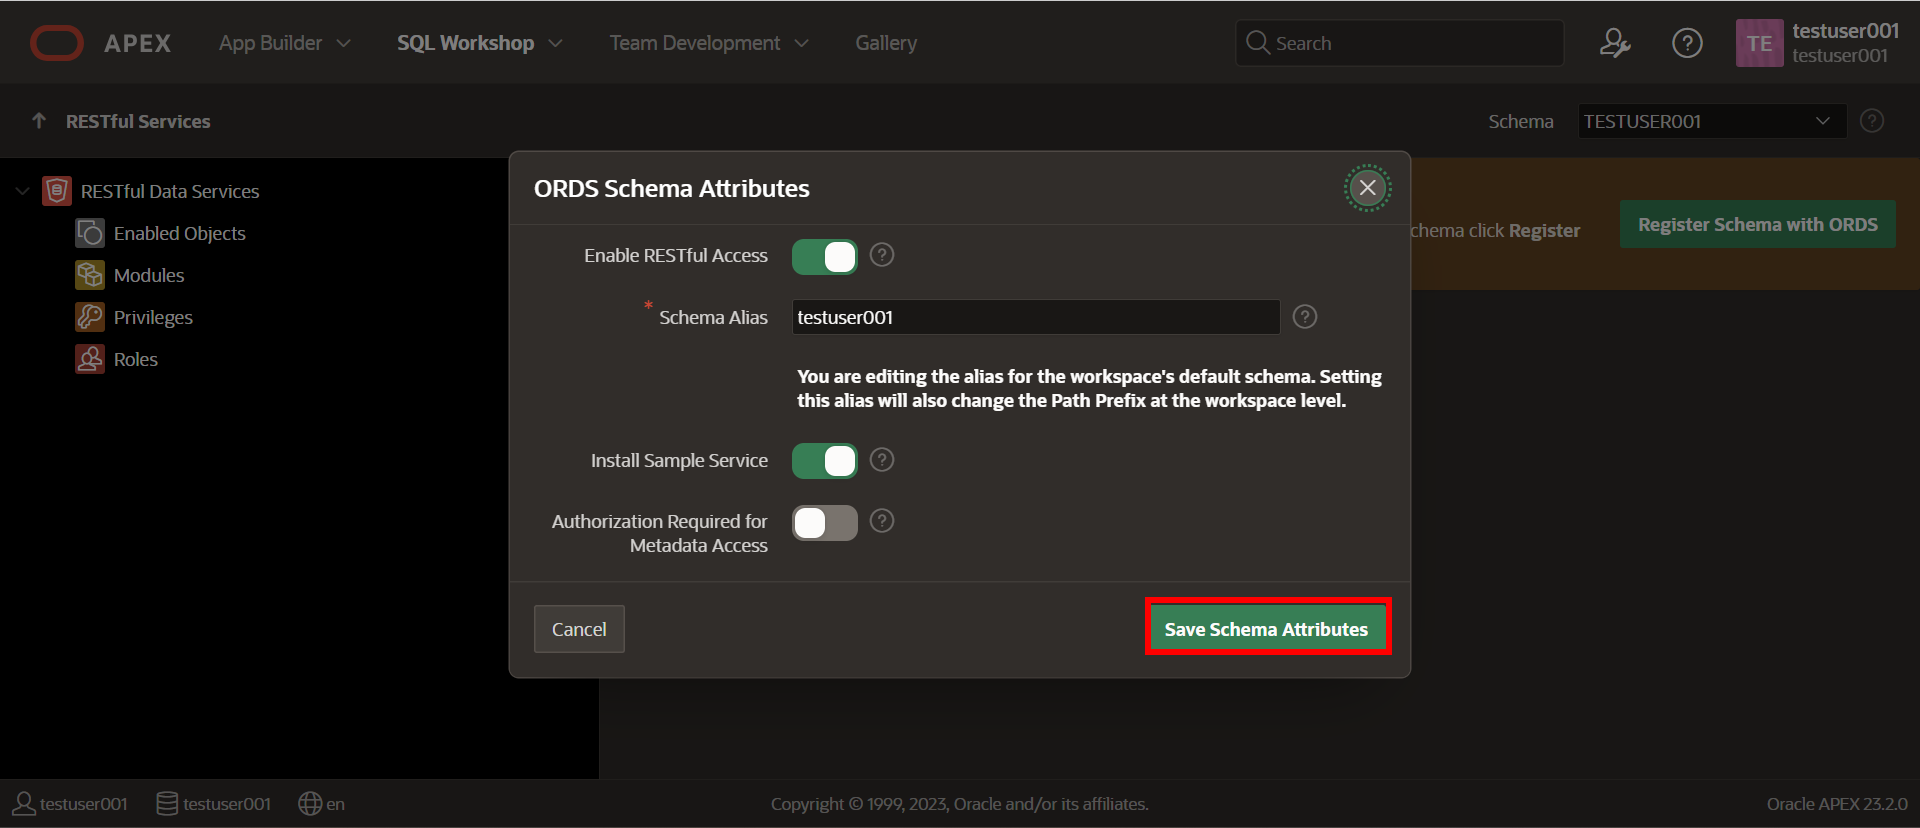The image size is (1920, 828).
Task: Open the administration user-wrench icon
Action: click(x=1615, y=43)
